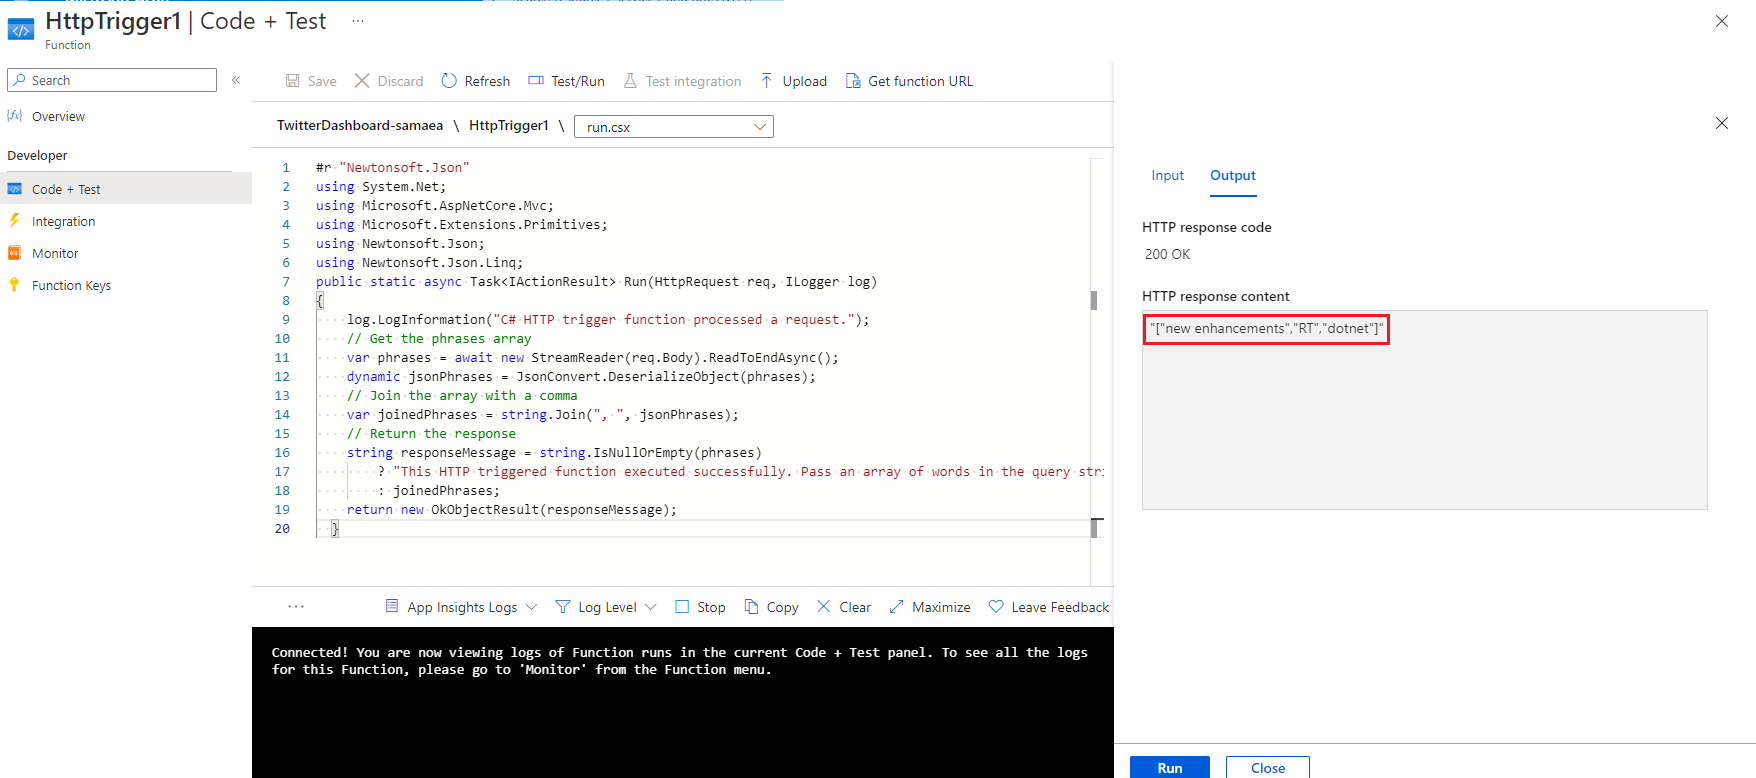Click the Save toolbar label

coord(322,81)
